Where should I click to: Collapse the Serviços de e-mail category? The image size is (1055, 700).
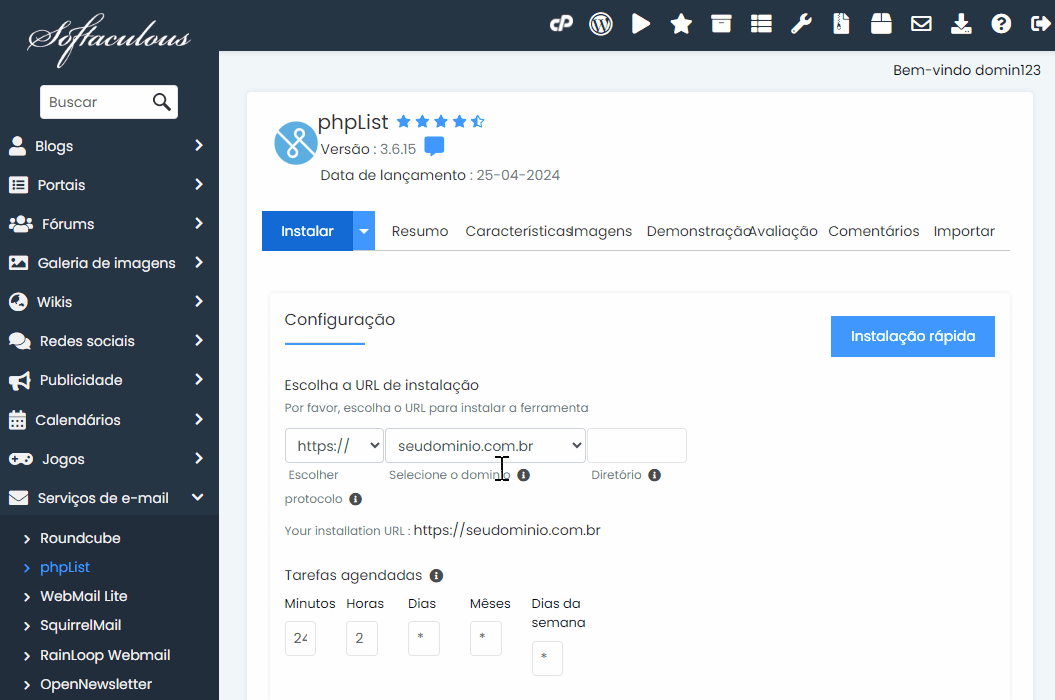(x=109, y=498)
